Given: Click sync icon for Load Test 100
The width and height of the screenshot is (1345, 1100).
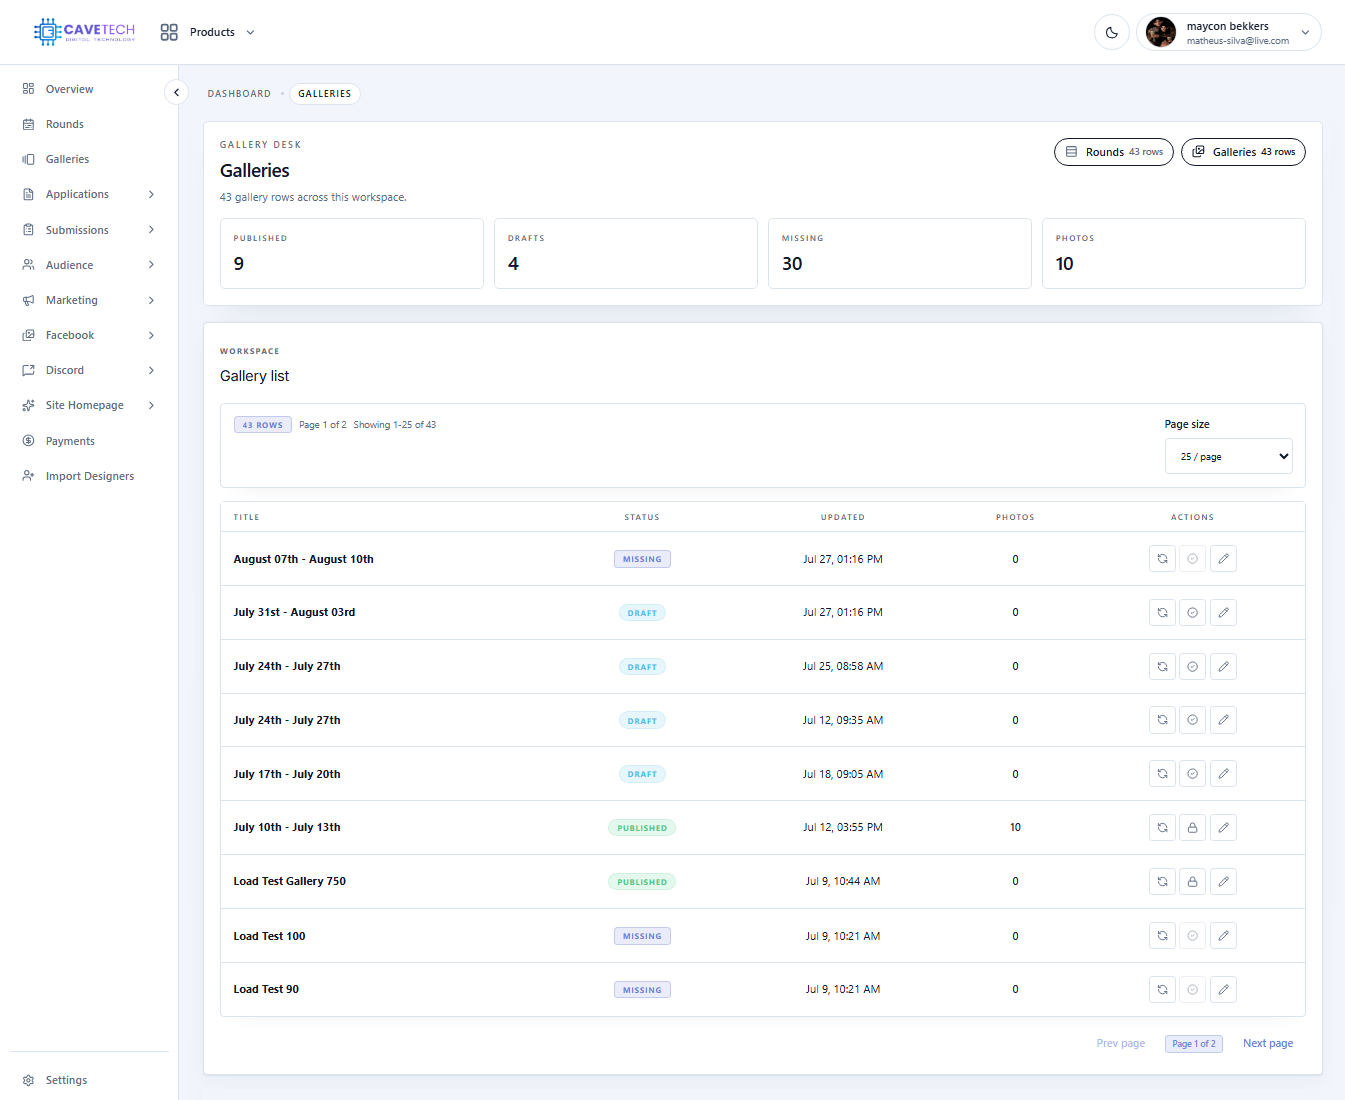Looking at the screenshot, I should [x=1162, y=935].
